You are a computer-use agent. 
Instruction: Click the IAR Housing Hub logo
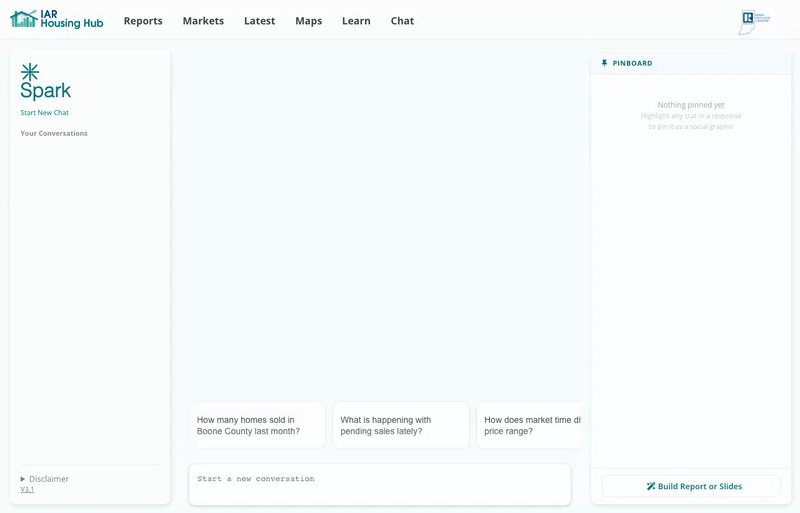[x=57, y=19]
